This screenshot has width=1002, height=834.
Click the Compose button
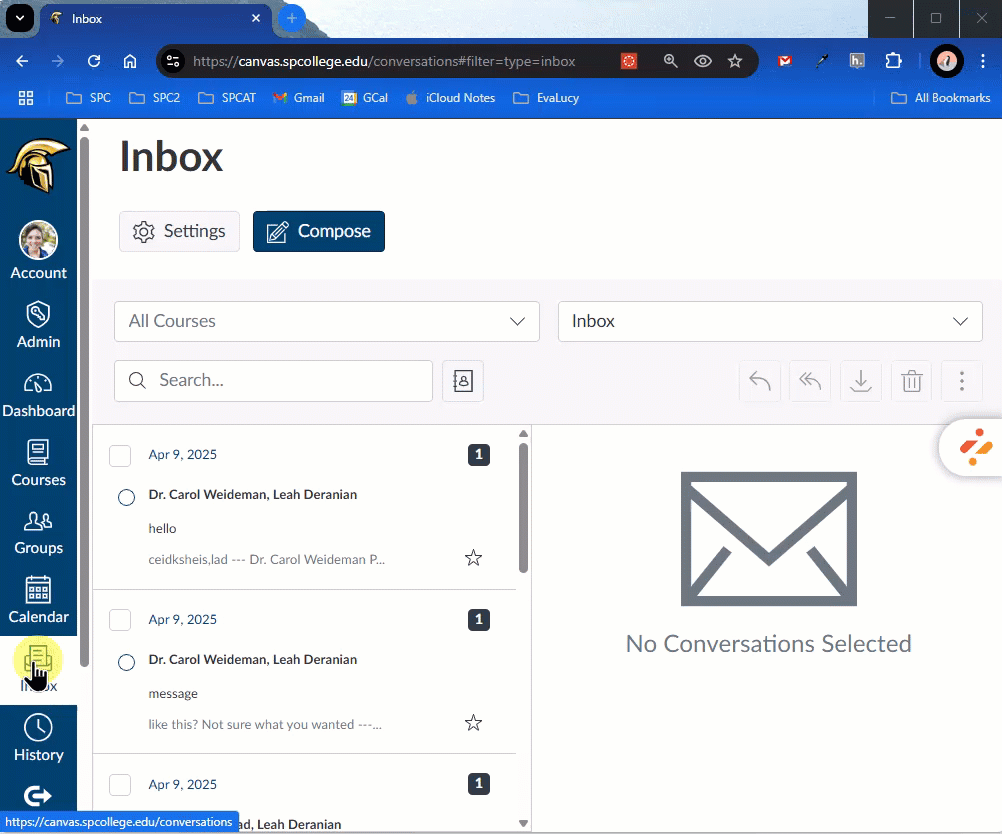pyautogui.click(x=318, y=231)
